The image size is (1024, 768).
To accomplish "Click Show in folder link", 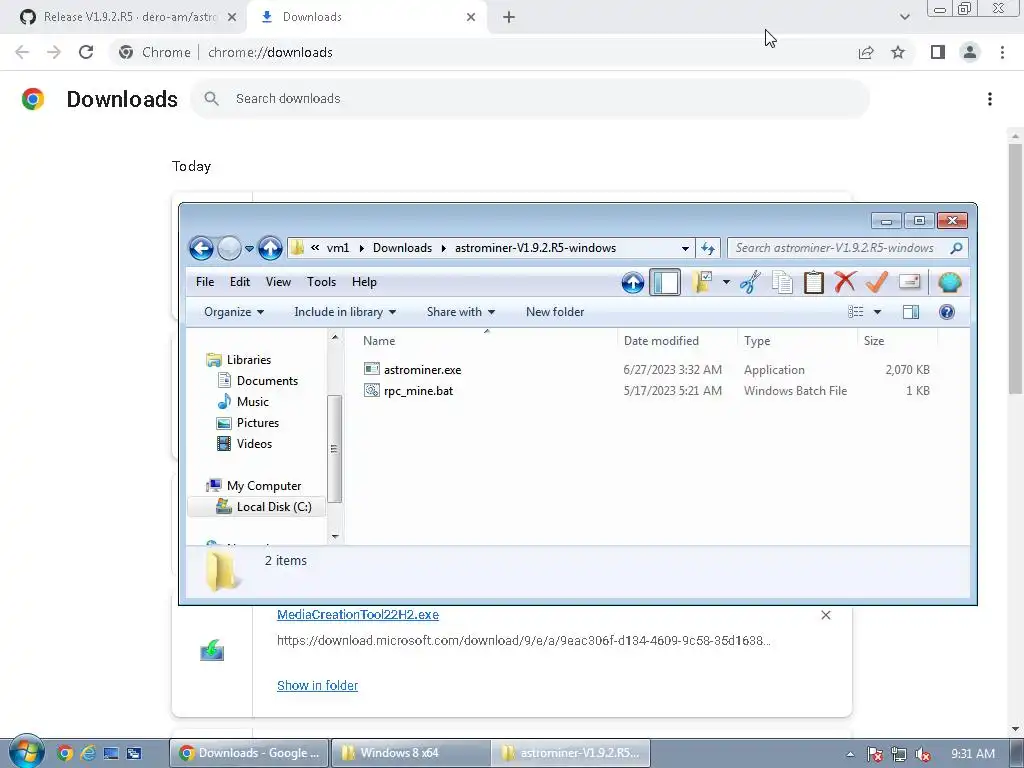I will tap(317, 686).
